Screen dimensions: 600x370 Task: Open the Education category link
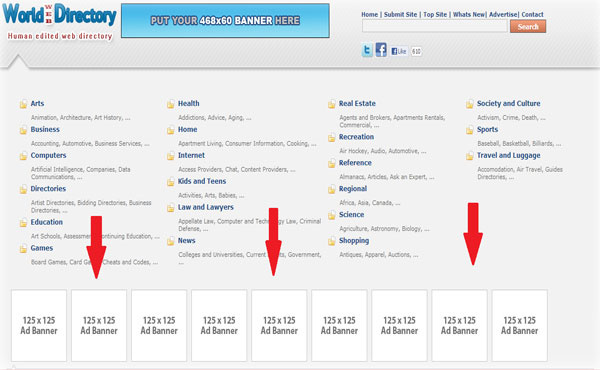coord(46,222)
